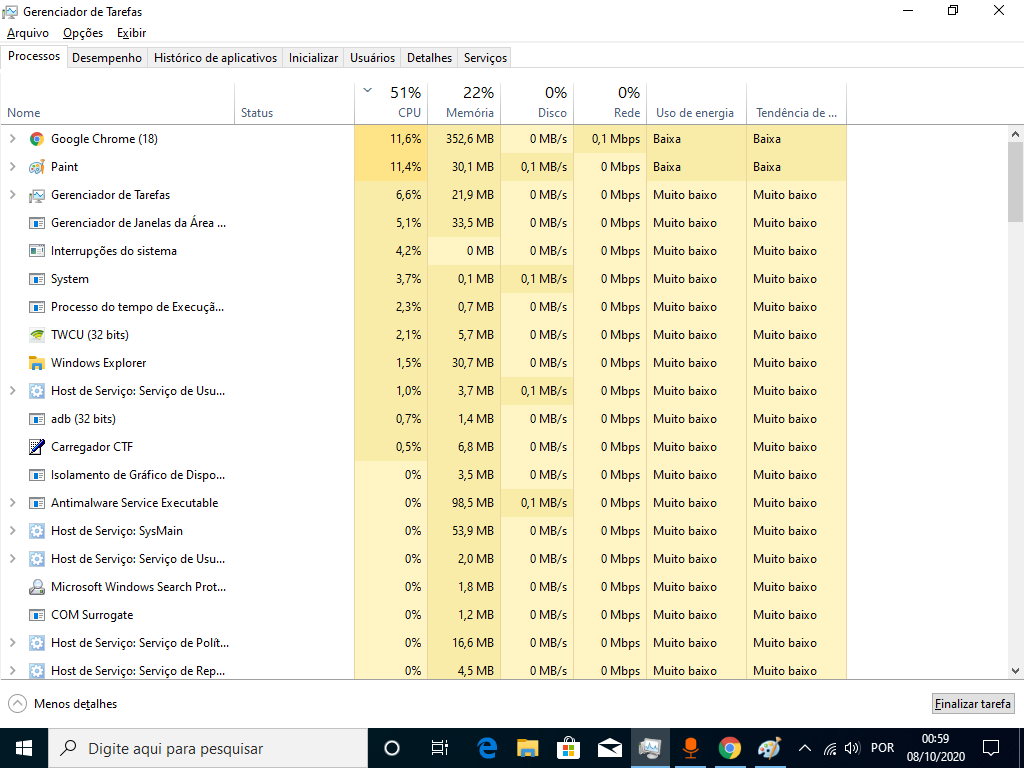The width and height of the screenshot is (1024, 768).
Task: Expand Host de Serviço: Serviço de Polít... entry
Action: tap(12, 643)
